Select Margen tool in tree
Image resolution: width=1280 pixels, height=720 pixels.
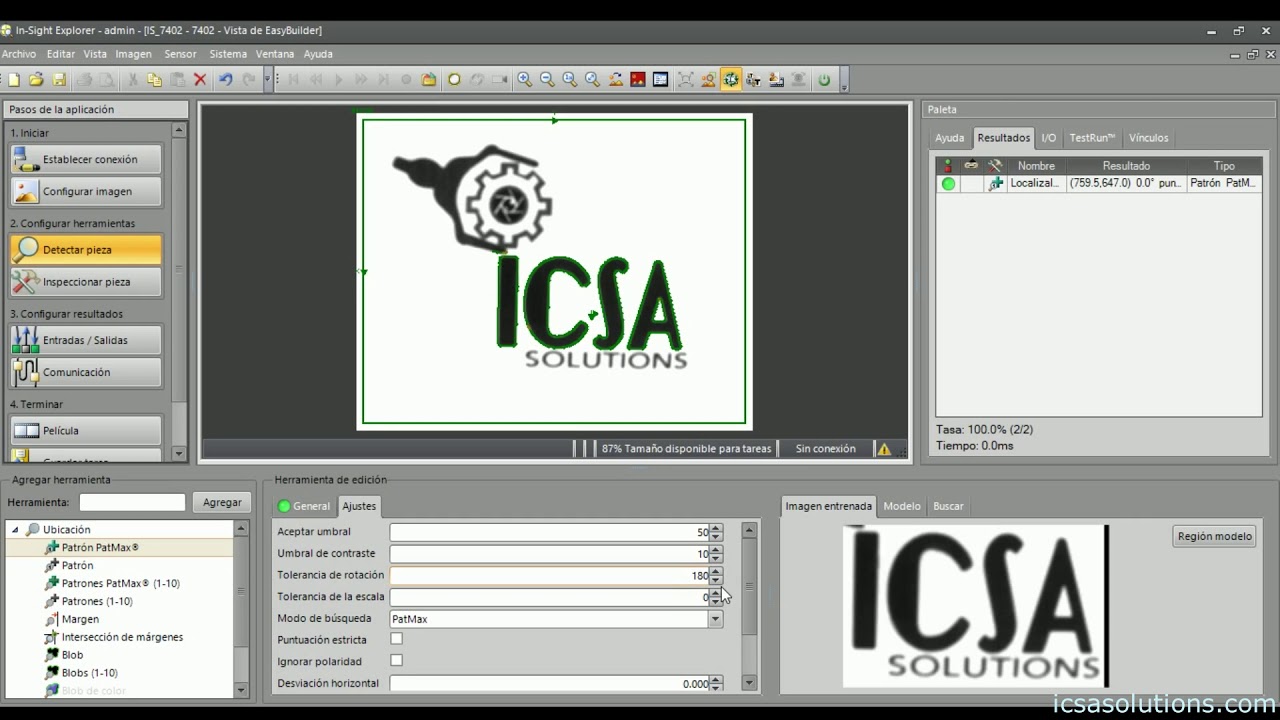coord(80,620)
